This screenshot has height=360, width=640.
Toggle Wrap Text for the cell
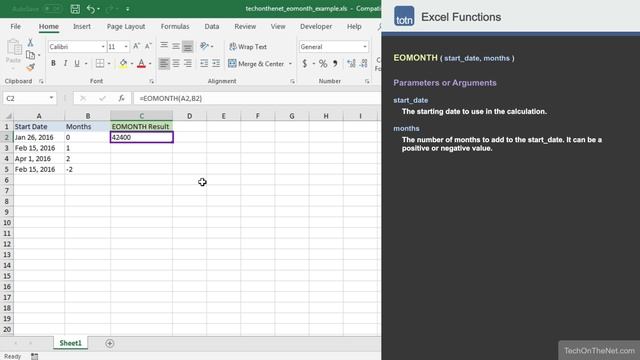tap(248, 47)
